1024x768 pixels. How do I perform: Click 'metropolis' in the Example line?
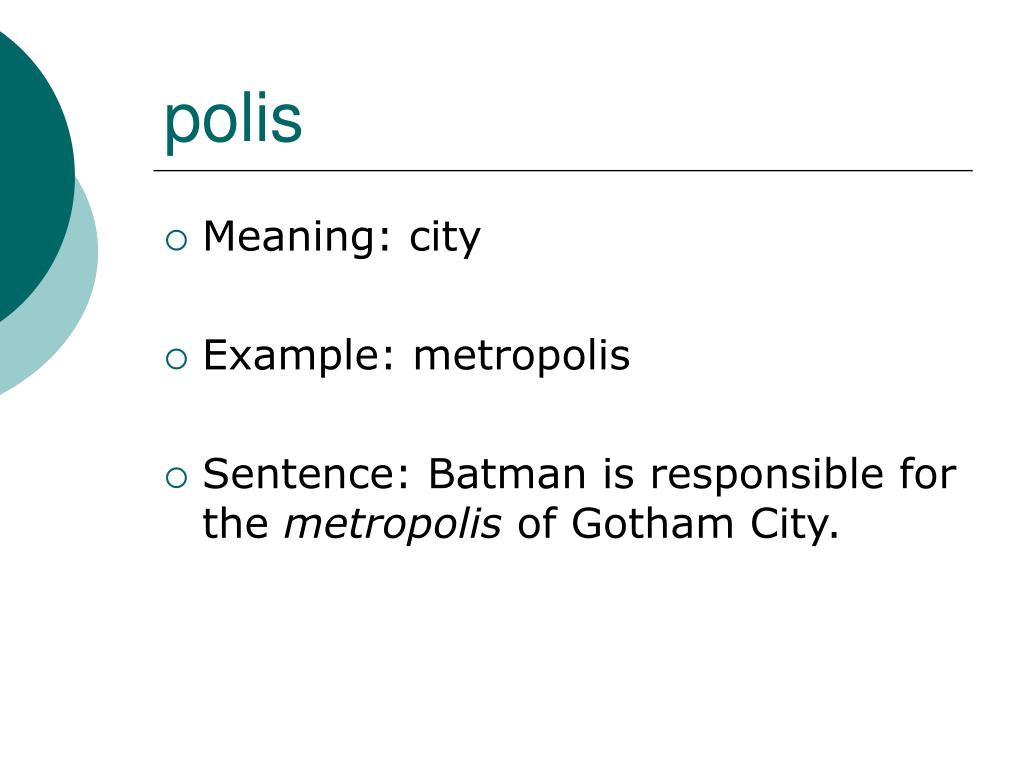[522, 356]
